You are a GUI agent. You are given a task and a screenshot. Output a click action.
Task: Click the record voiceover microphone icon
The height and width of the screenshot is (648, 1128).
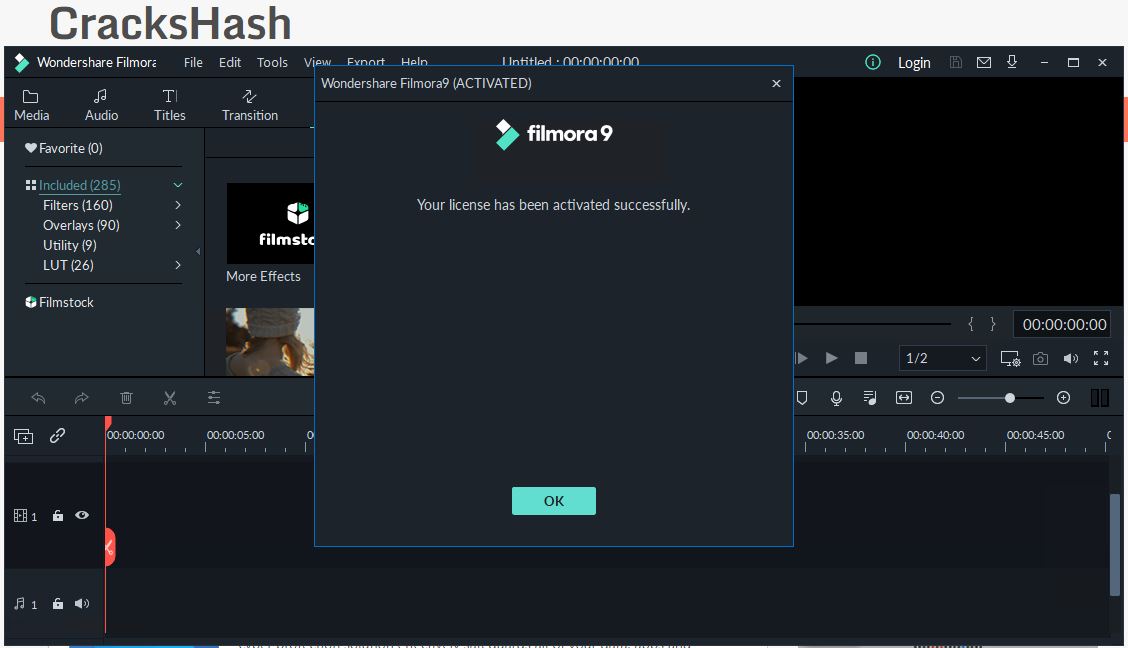pyautogui.click(x=836, y=398)
